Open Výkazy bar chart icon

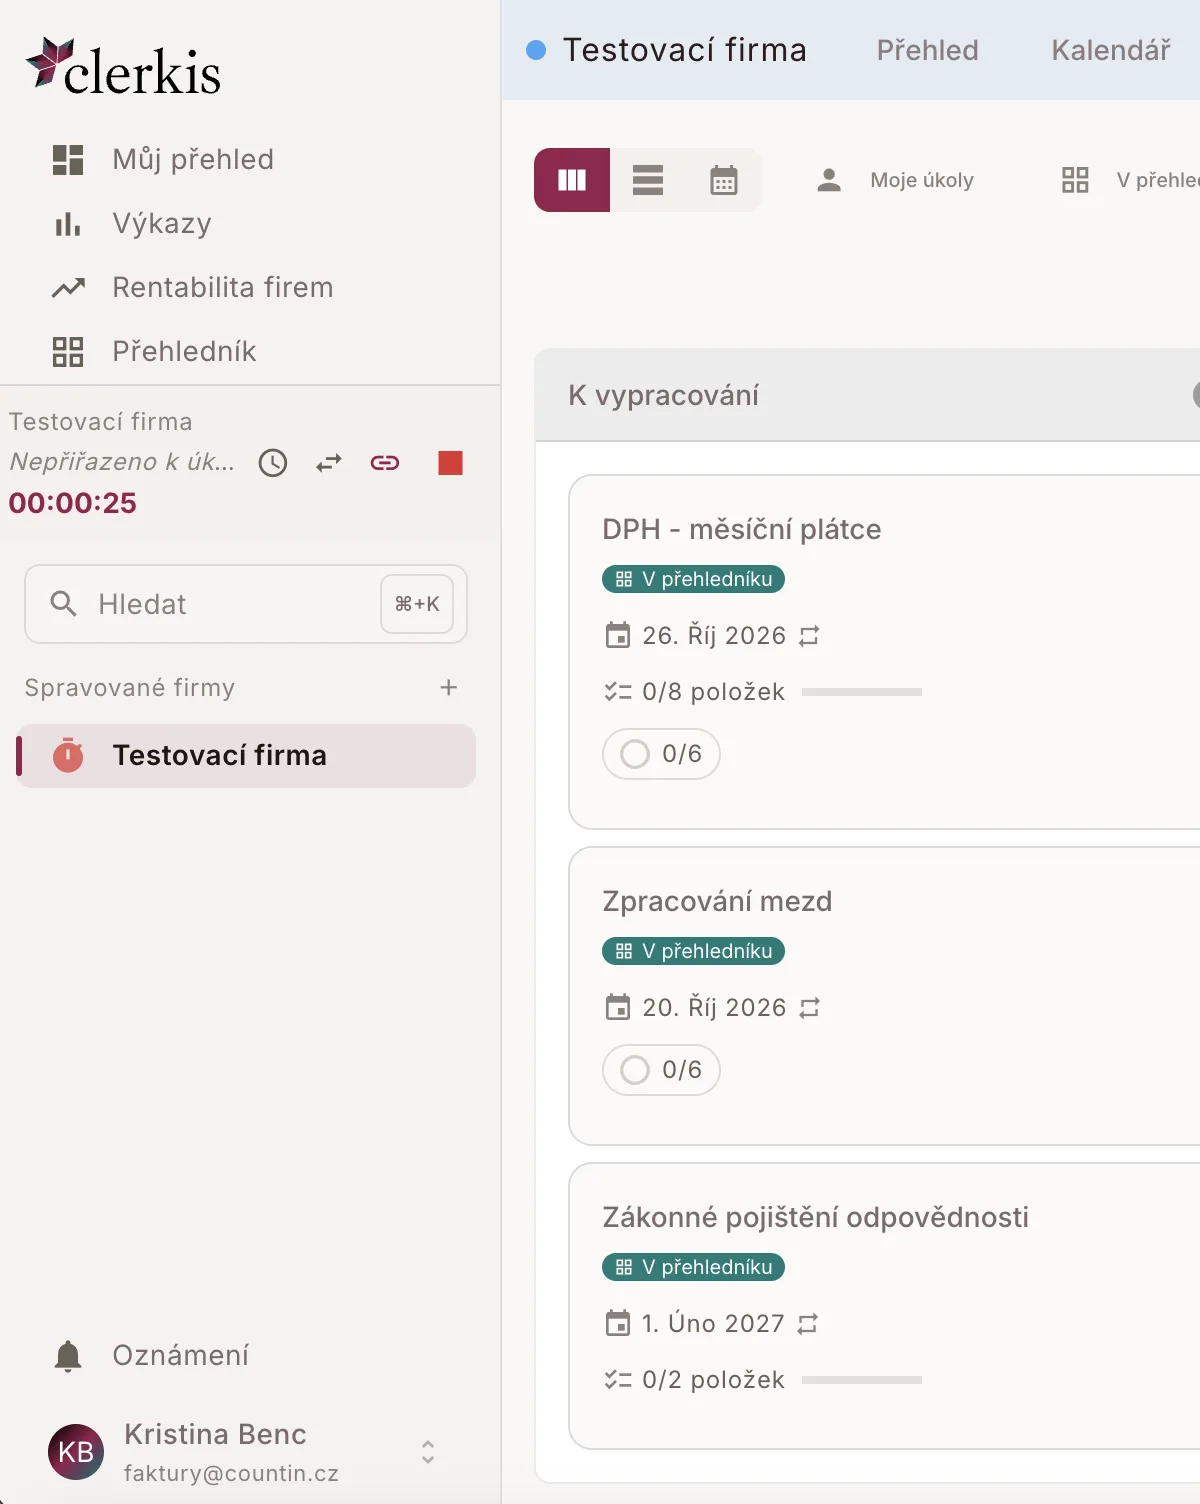tap(68, 224)
